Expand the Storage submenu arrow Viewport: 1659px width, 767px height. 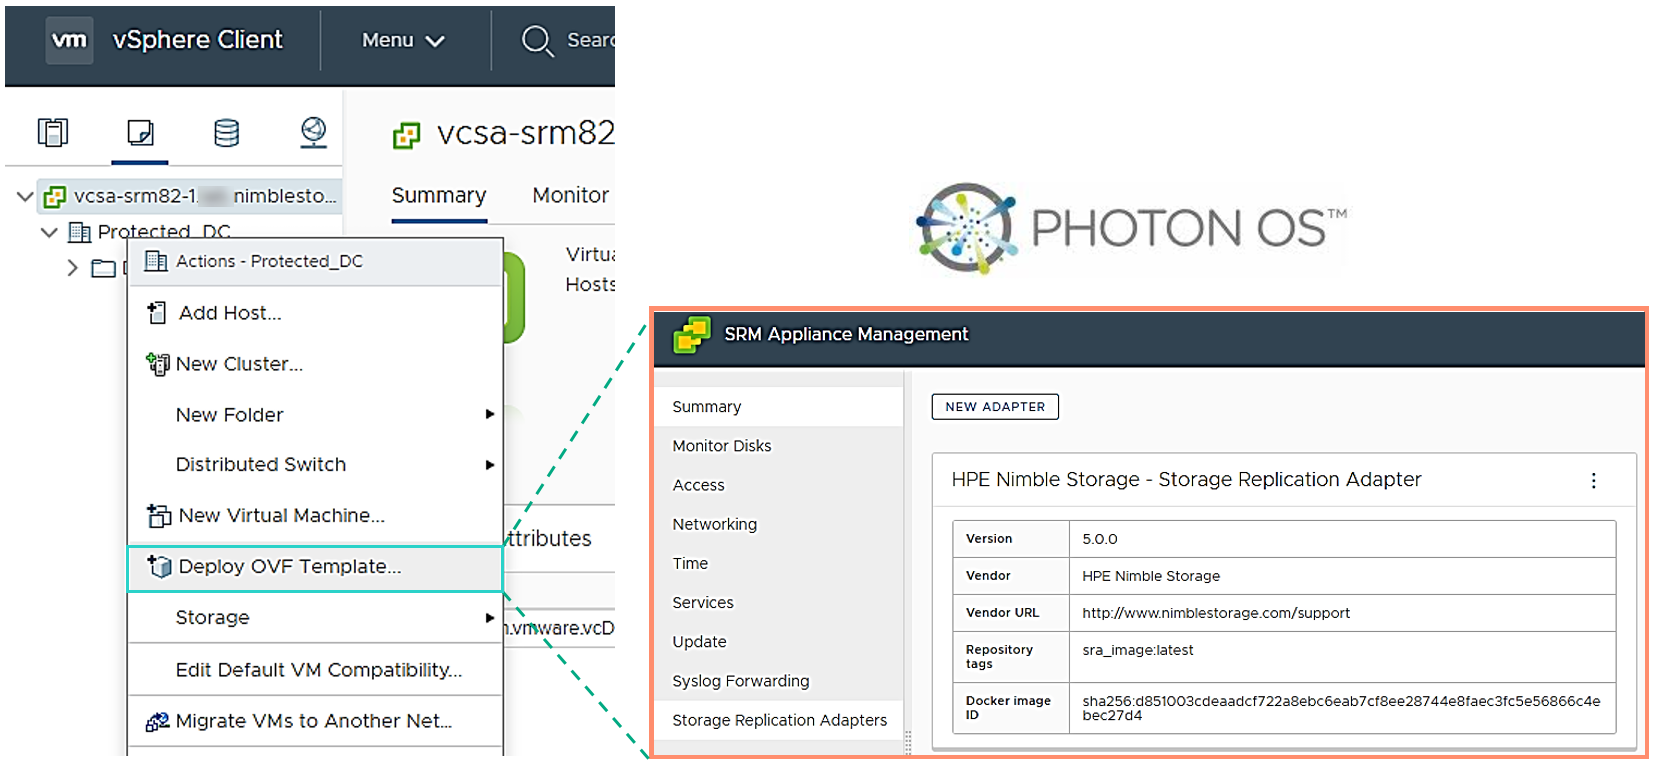(490, 618)
